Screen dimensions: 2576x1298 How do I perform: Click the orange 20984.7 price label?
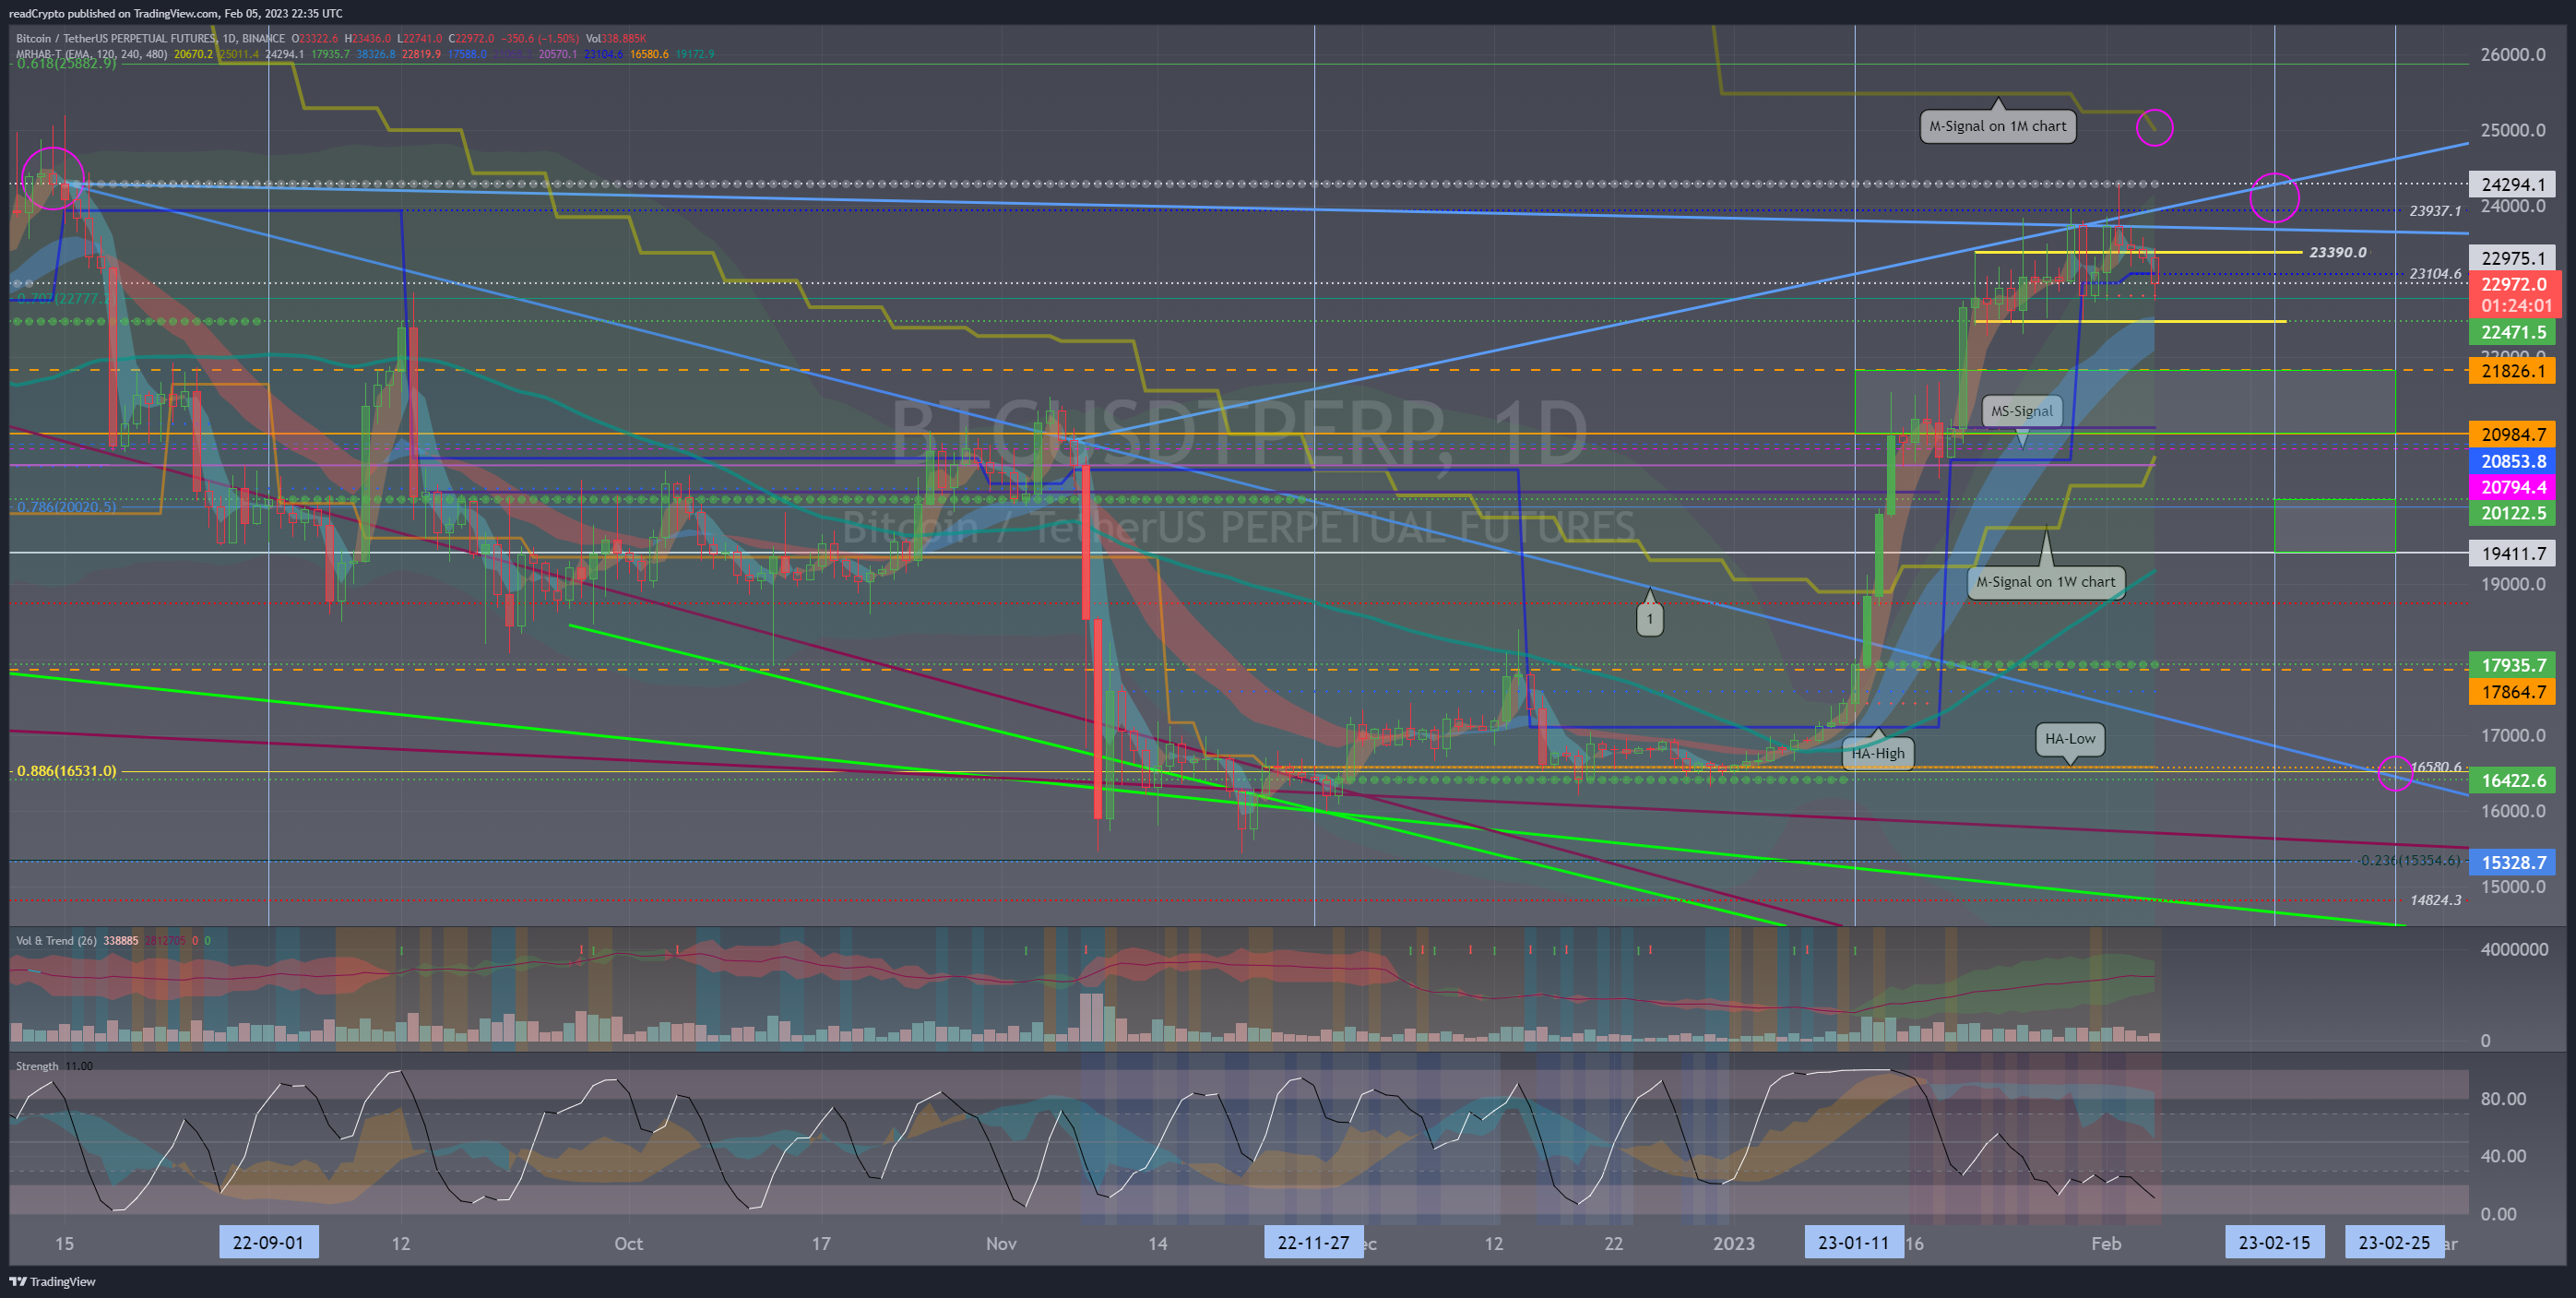pyautogui.click(x=2512, y=434)
